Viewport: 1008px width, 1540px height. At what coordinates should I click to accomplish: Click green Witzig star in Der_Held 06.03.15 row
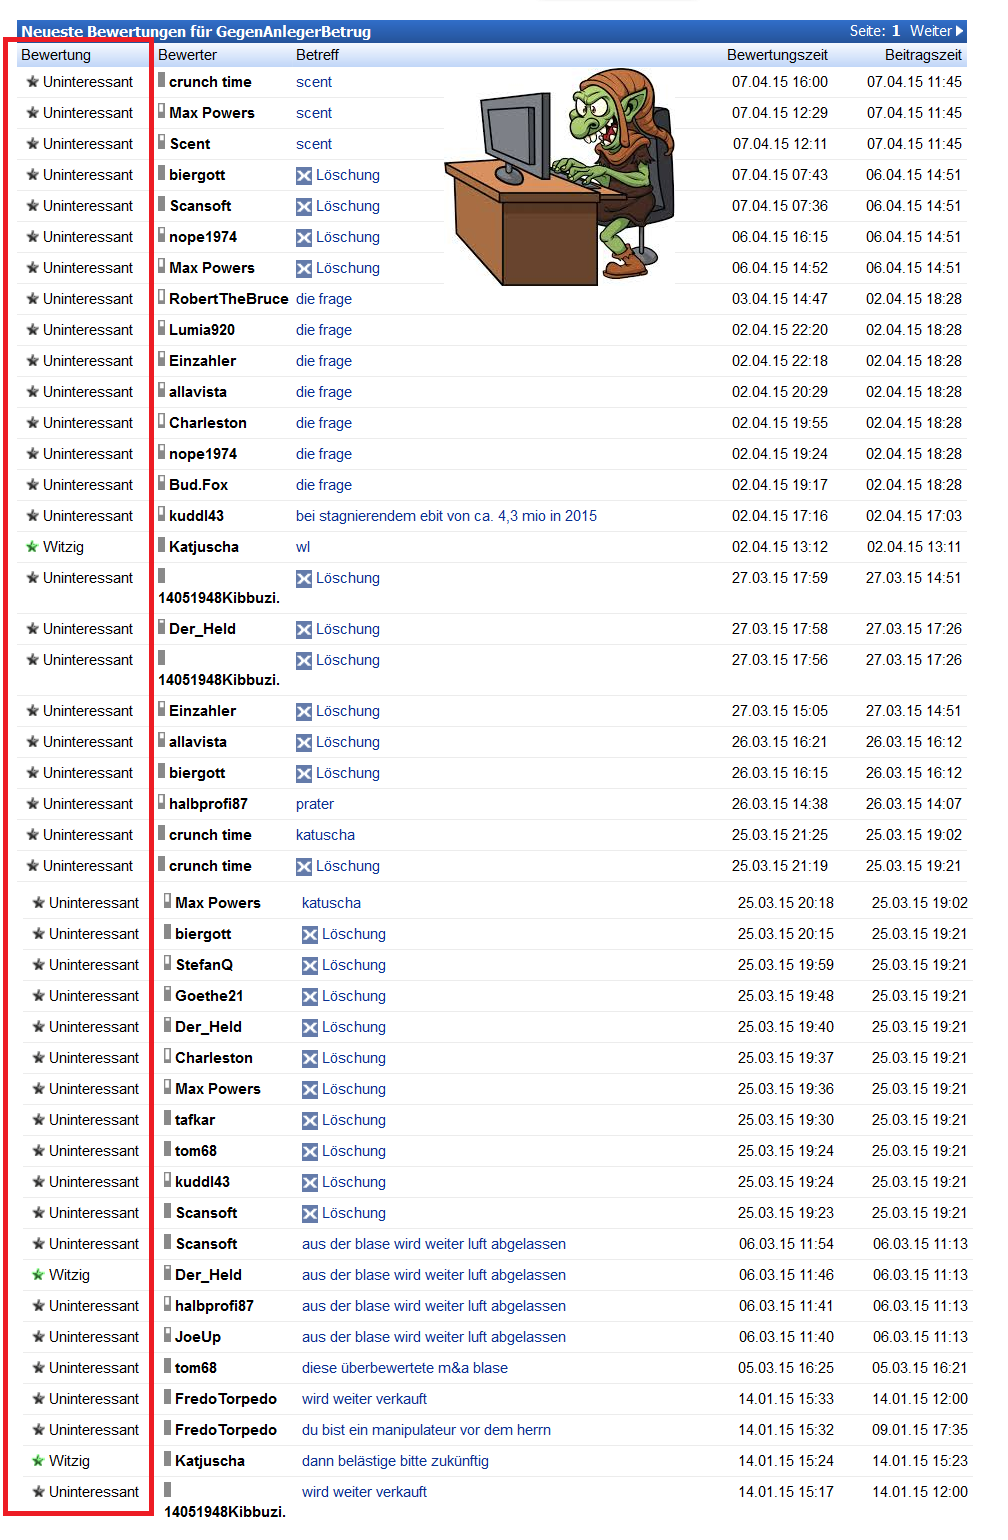pyautogui.click(x=39, y=1275)
